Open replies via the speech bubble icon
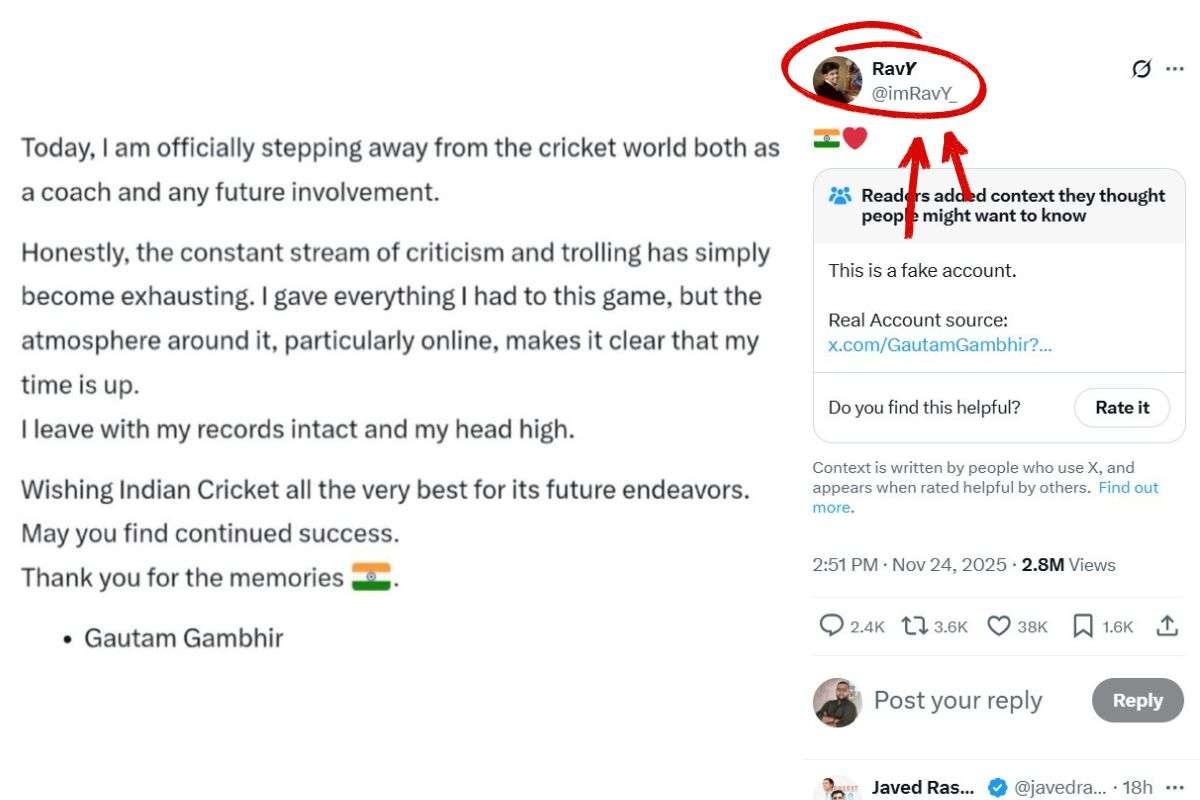Viewport: 1200px width, 800px height. [x=832, y=626]
